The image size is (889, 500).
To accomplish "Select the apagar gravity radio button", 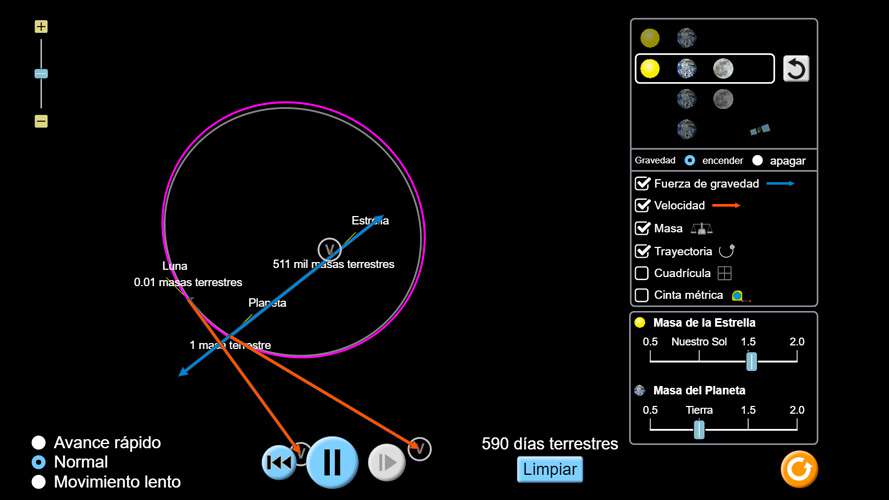I will point(757,160).
